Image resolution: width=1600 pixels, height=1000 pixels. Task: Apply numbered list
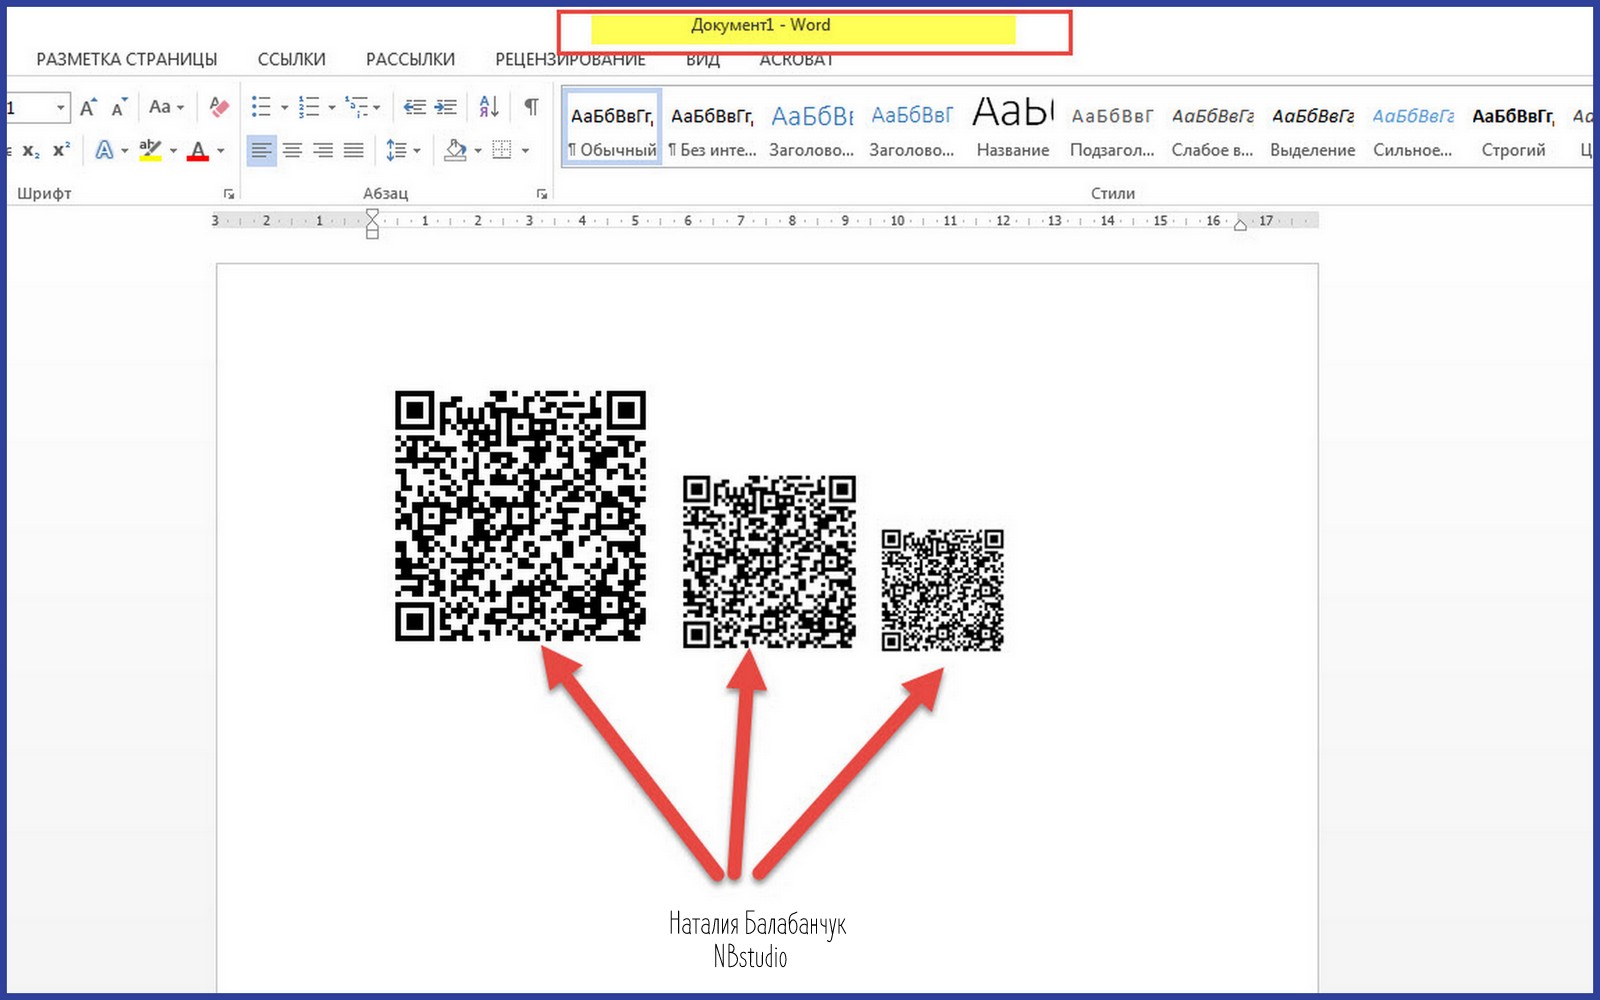point(309,107)
